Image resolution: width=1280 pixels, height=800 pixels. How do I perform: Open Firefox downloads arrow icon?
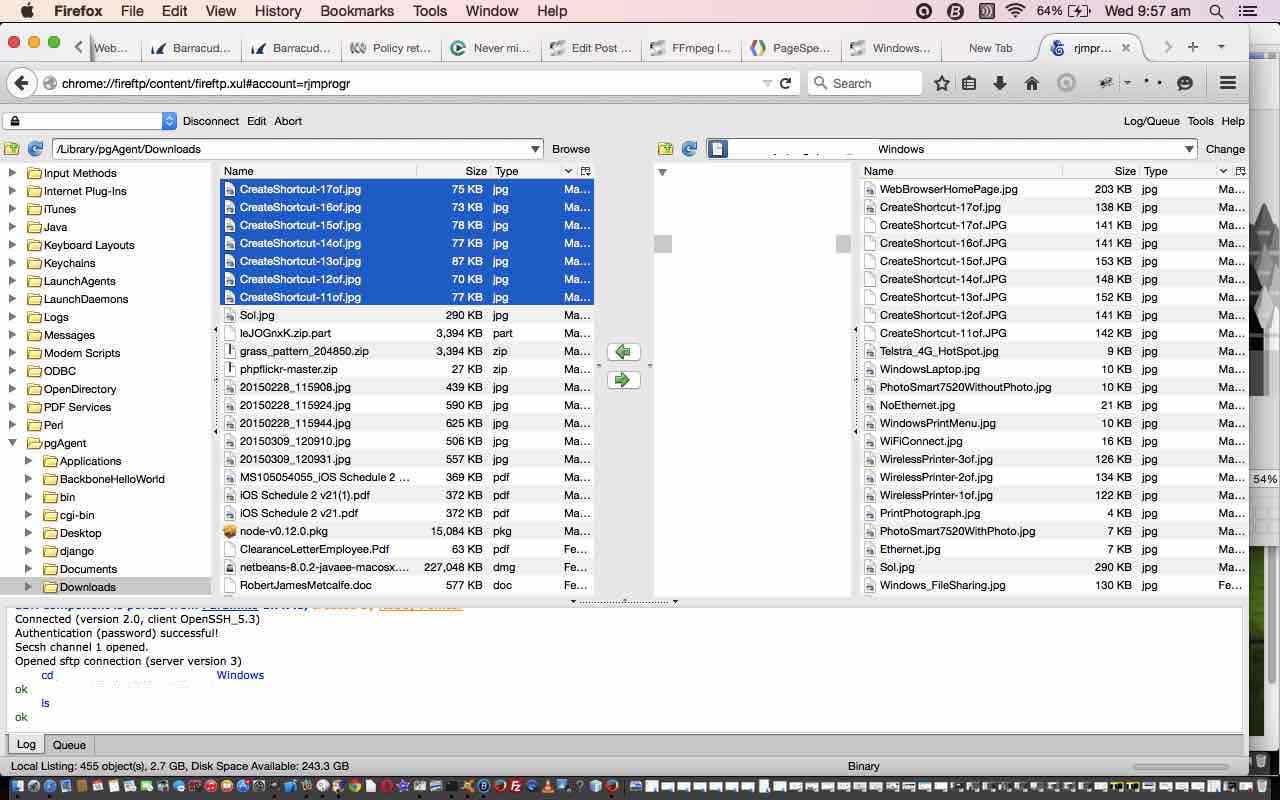pyautogui.click(x=999, y=83)
